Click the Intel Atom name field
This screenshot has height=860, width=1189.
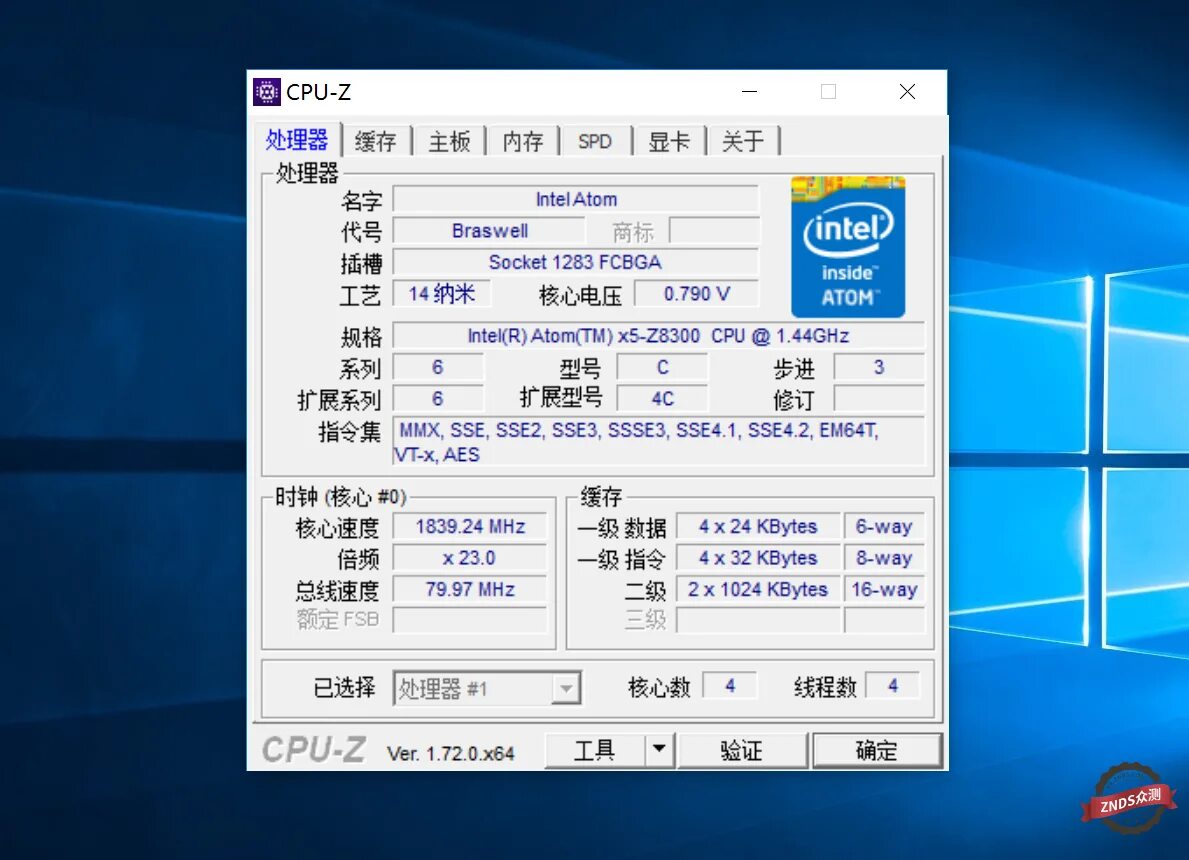pyautogui.click(x=576, y=199)
